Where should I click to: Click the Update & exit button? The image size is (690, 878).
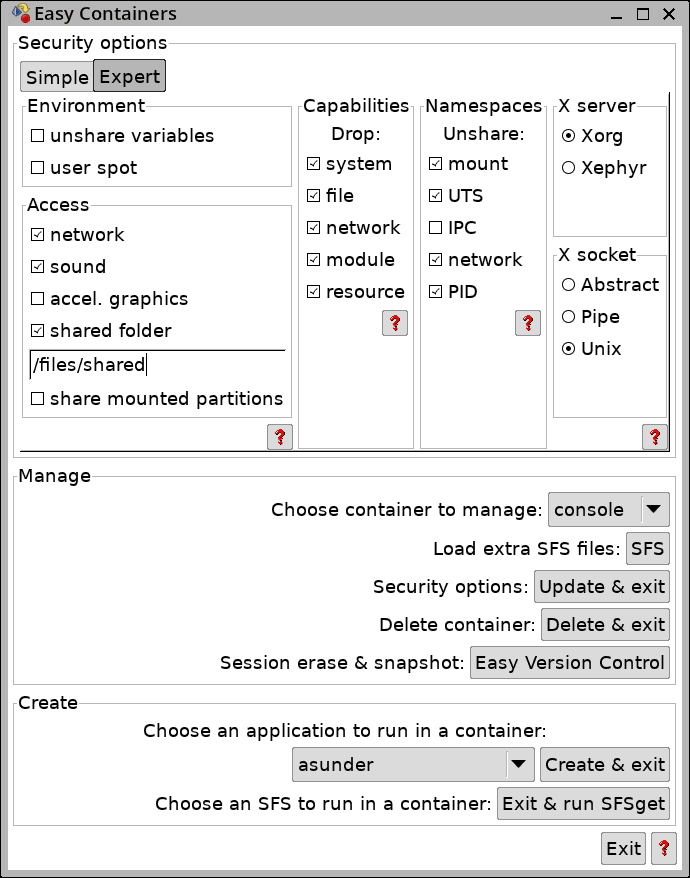[x=602, y=586]
